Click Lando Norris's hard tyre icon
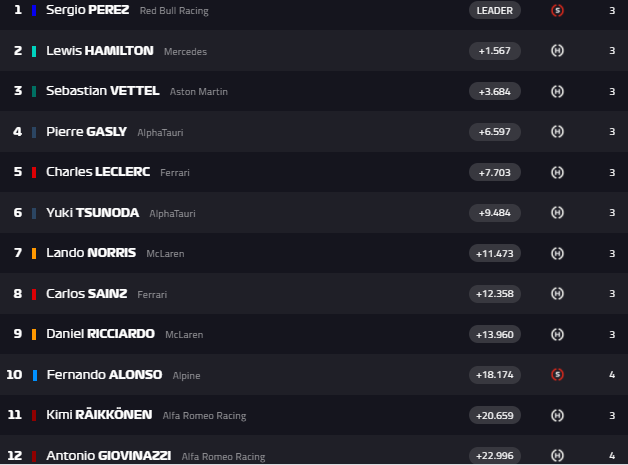This screenshot has width=628, height=465. (x=557, y=253)
